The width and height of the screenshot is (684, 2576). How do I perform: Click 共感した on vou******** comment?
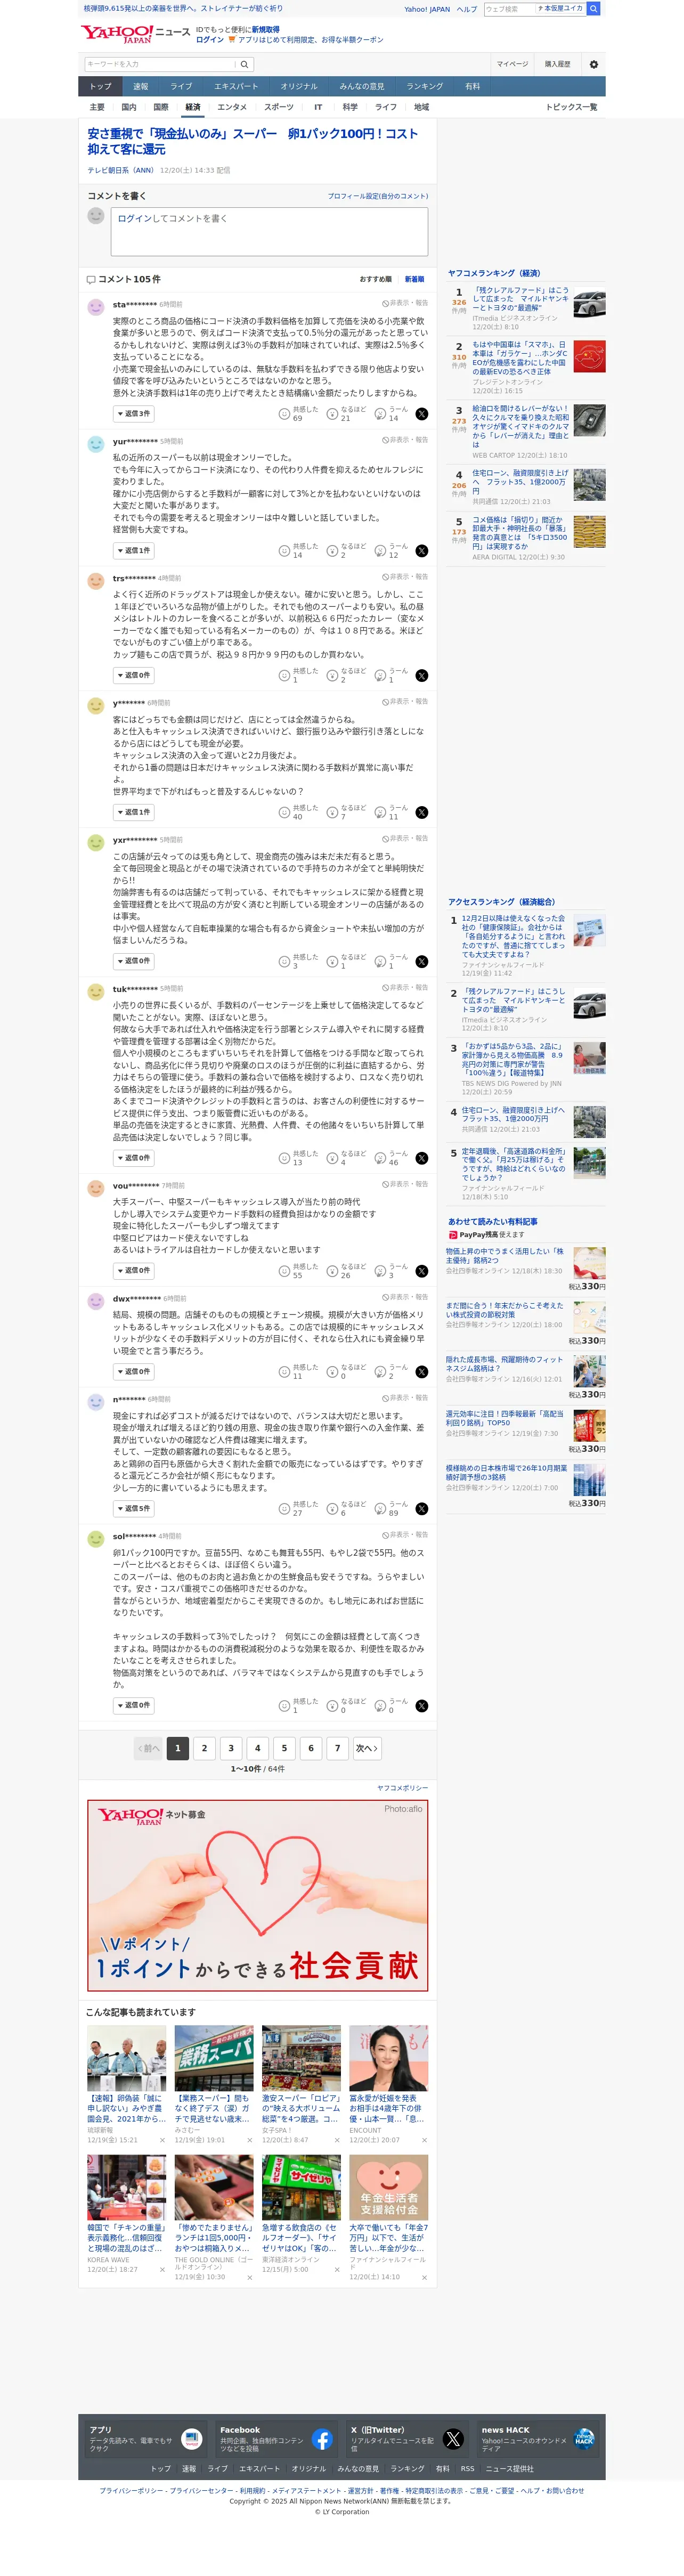click(x=298, y=1271)
